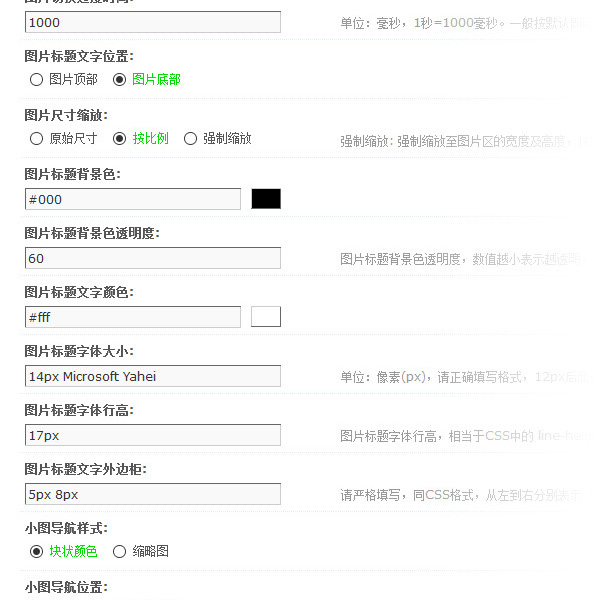This screenshot has width=600, height=600.
Task: Click the 强制缩放 label text
Action: [x=227, y=139]
